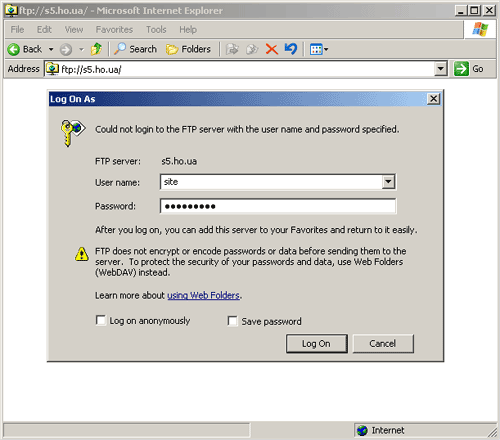Expand the User name dropdown list
This screenshot has height=440, width=500.
tap(388, 182)
